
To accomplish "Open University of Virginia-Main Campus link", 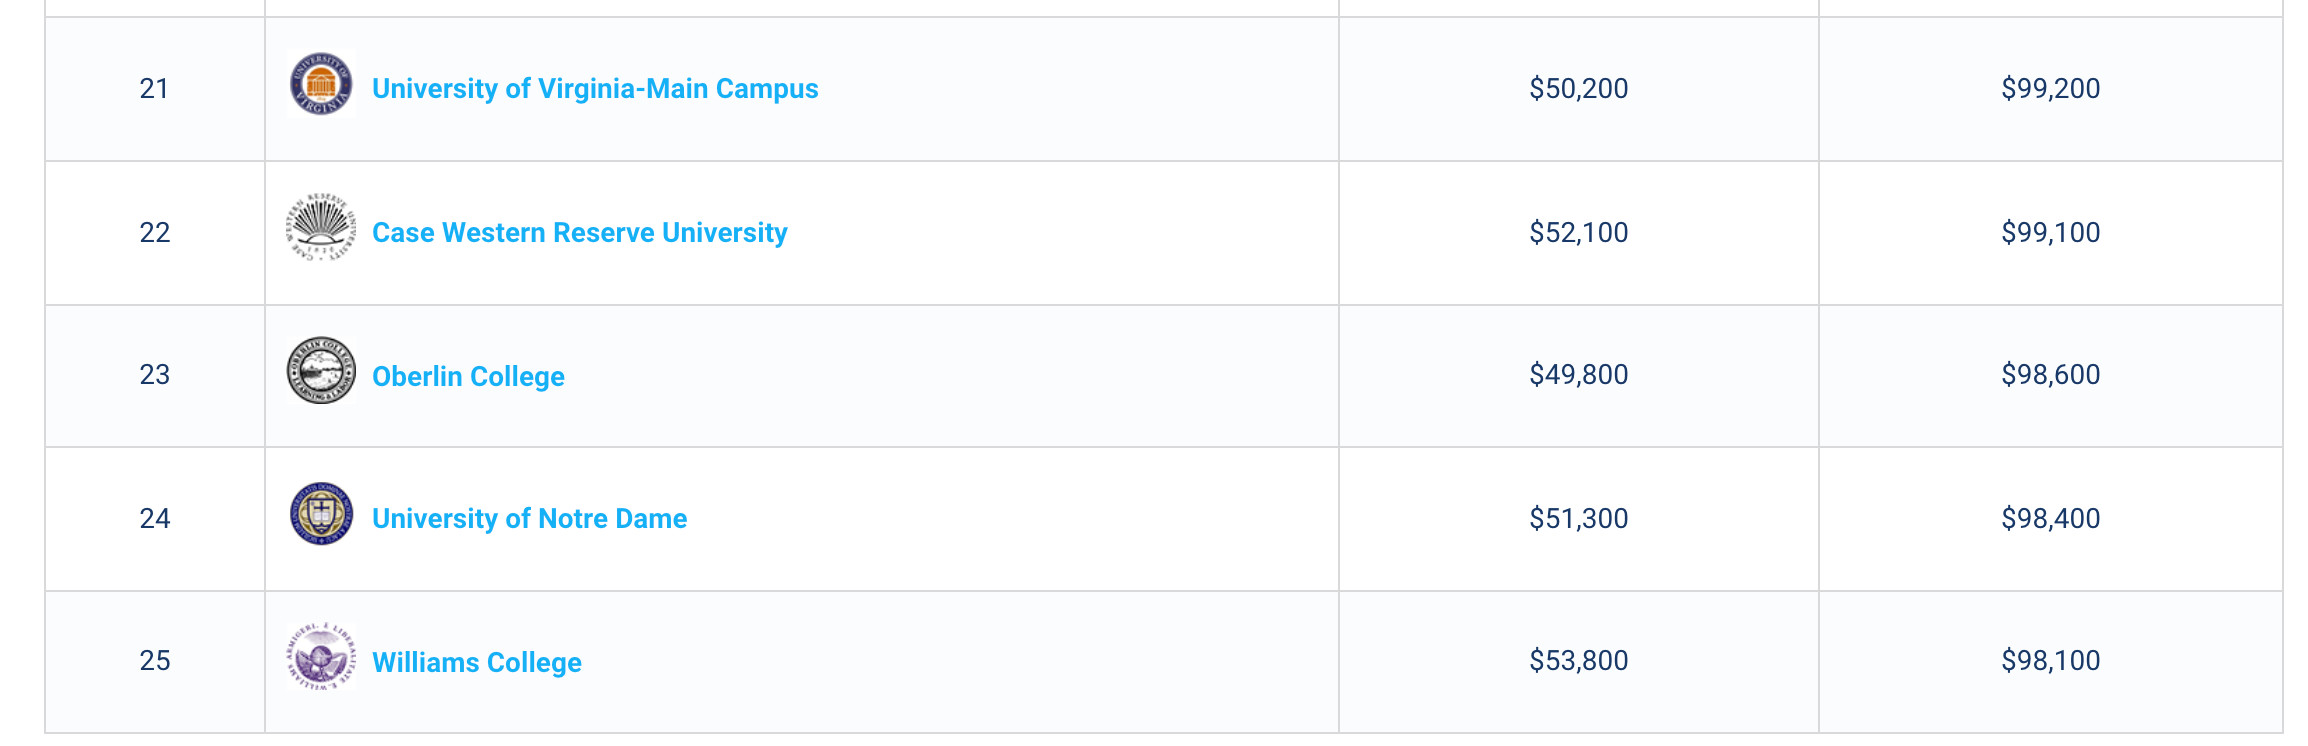I will click(595, 89).
